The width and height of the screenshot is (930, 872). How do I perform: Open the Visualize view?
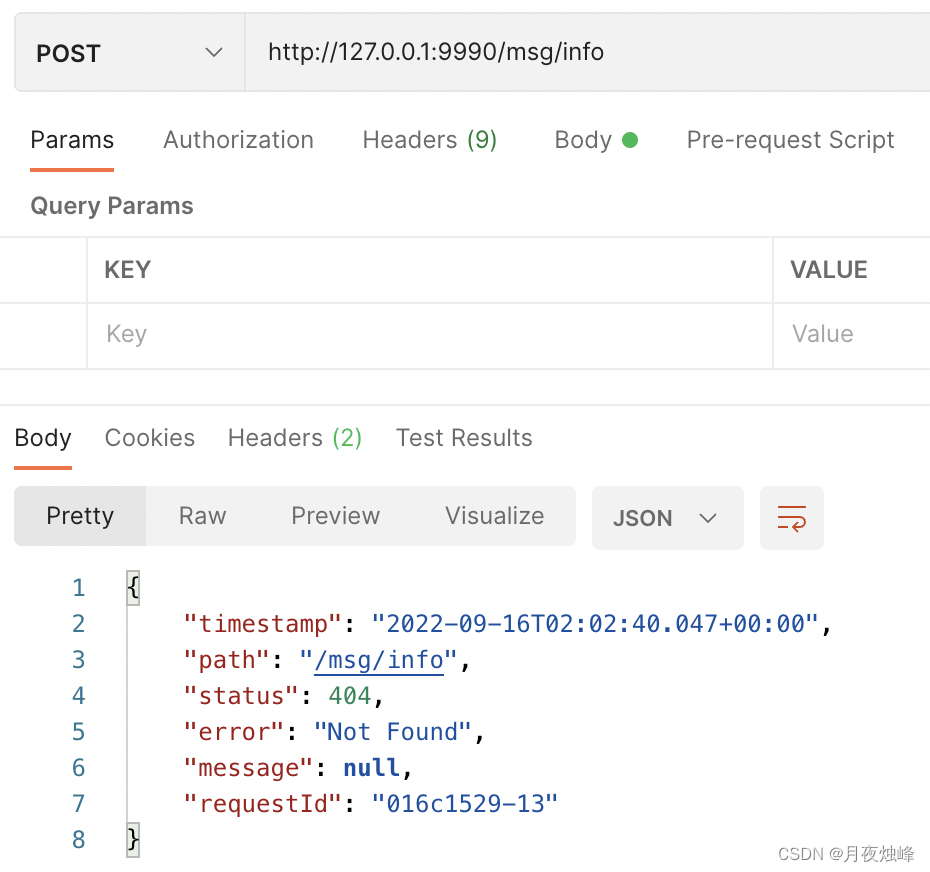[x=494, y=516]
